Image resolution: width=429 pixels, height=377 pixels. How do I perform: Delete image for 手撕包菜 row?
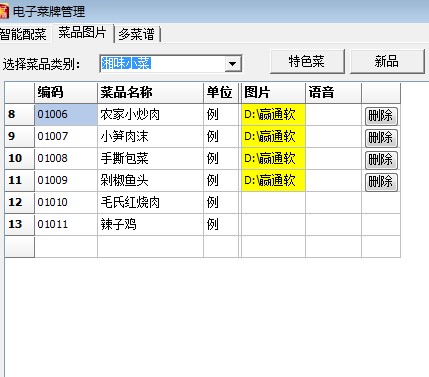(x=381, y=160)
